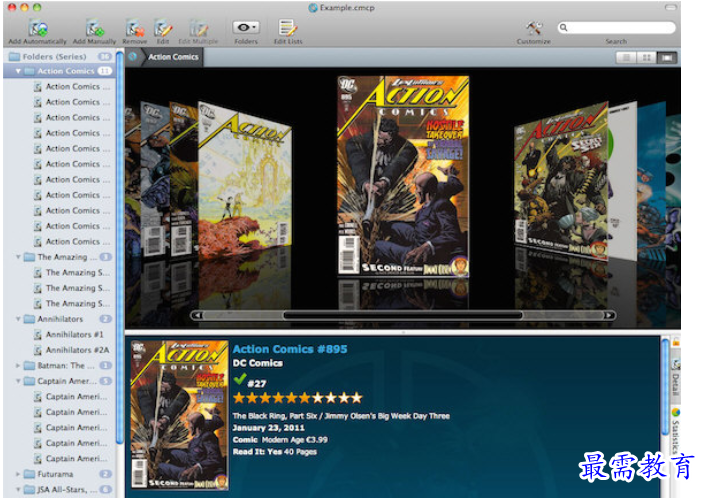Viewport: 703px width, 498px height.
Task: Click the search magnifier icon
Action: (x=564, y=28)
